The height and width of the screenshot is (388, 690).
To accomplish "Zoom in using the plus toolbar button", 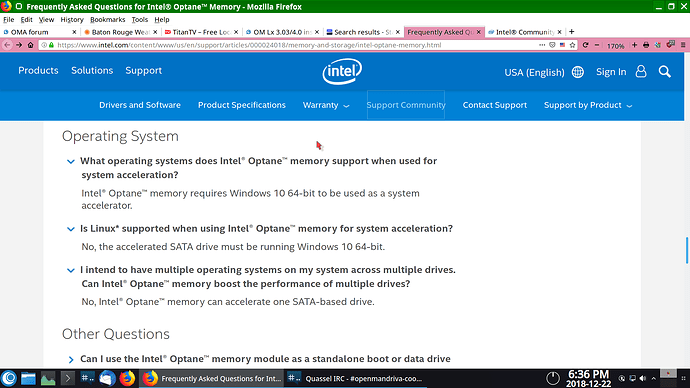I will [635, 45].
